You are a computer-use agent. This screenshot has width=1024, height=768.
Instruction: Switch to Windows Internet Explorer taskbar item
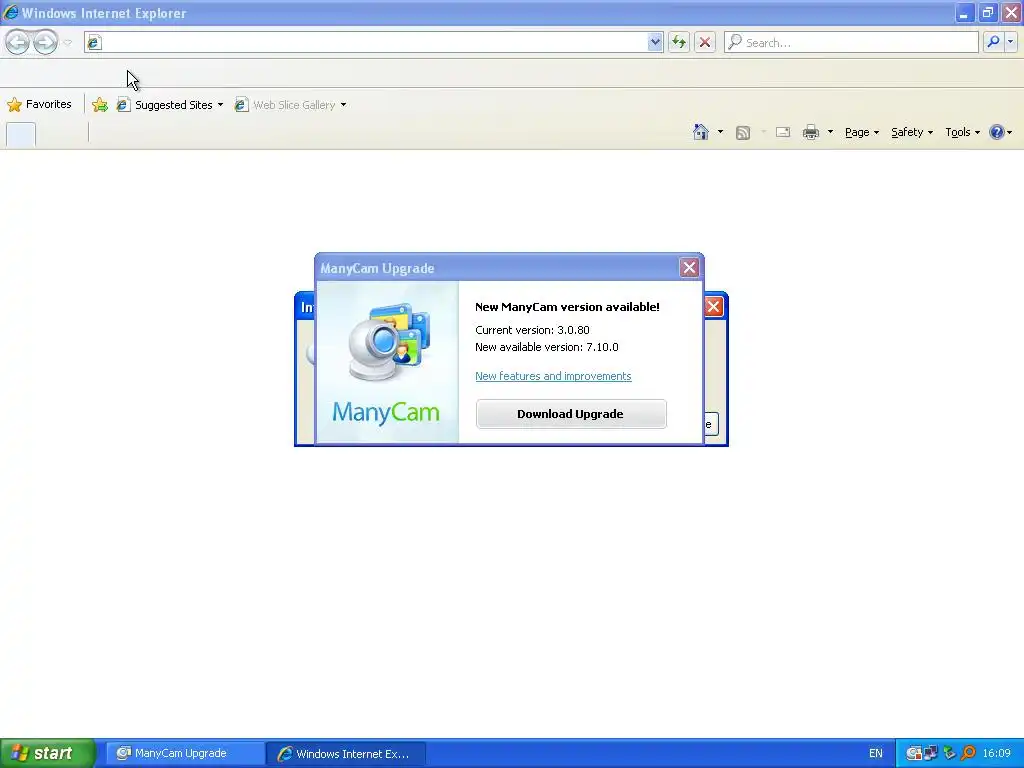pyautogui.click(x=346, y=754)
